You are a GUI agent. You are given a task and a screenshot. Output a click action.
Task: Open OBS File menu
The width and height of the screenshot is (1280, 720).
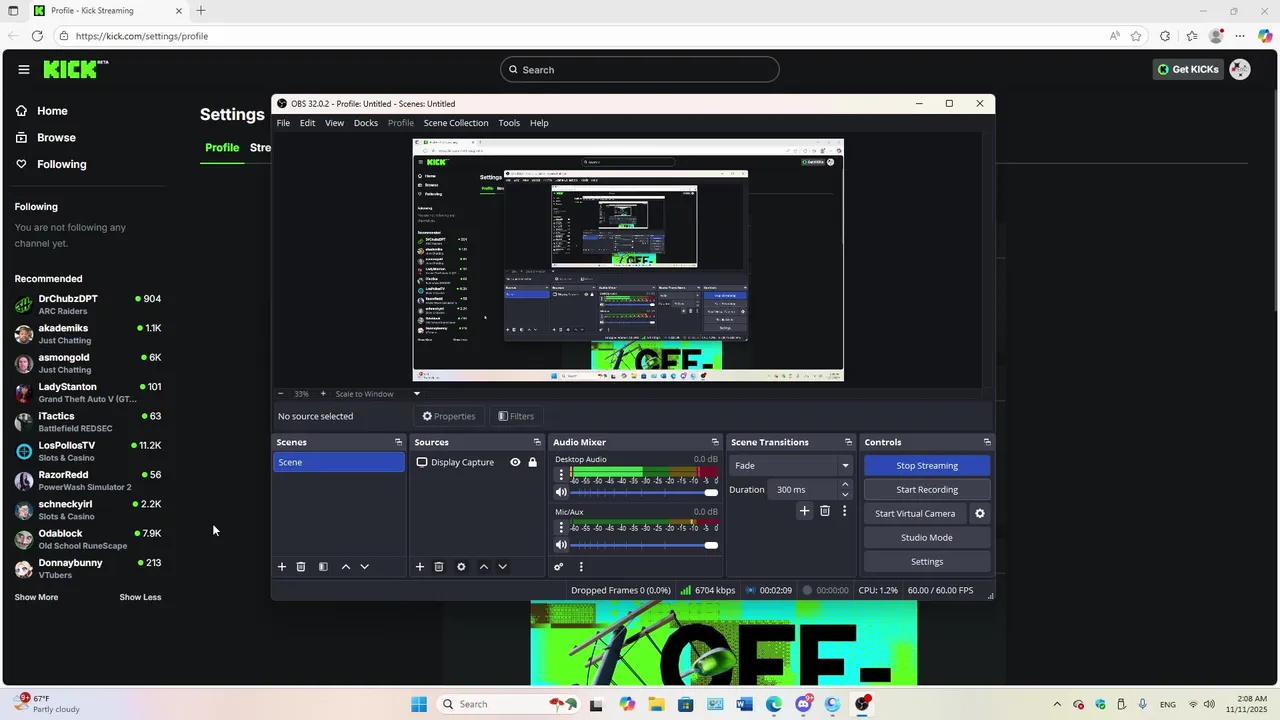click(283, 123)
